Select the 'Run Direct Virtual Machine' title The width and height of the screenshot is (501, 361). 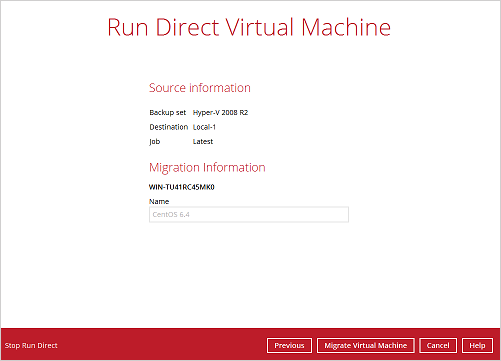(249, 27)
